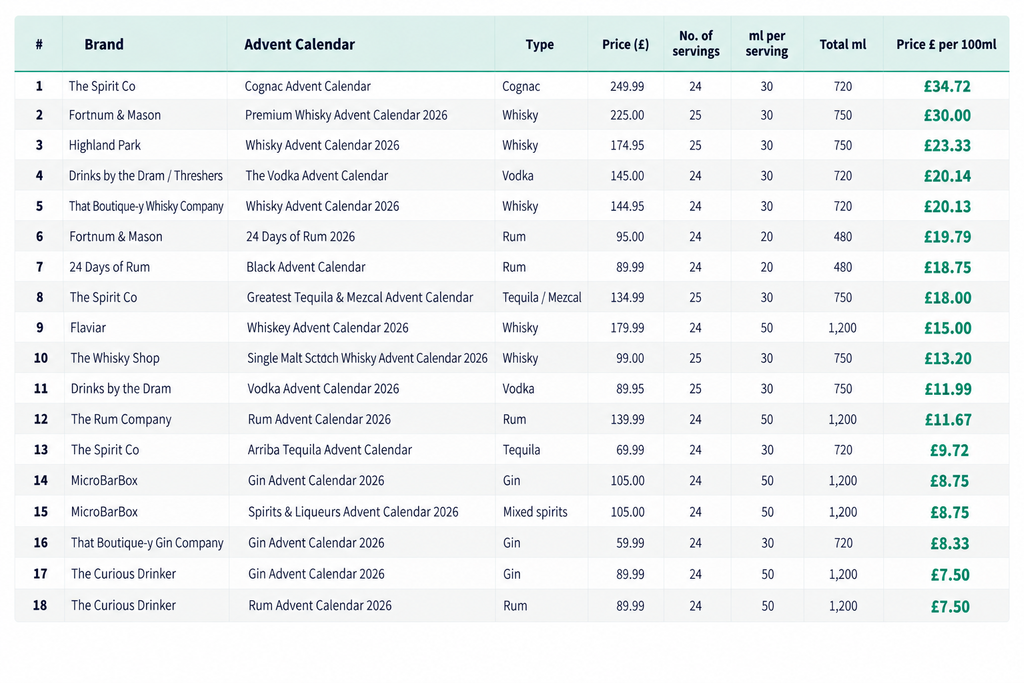1024x683 pixels.
Task: Click Drinks by the Dram / Threshers cell
Action: 146,176
